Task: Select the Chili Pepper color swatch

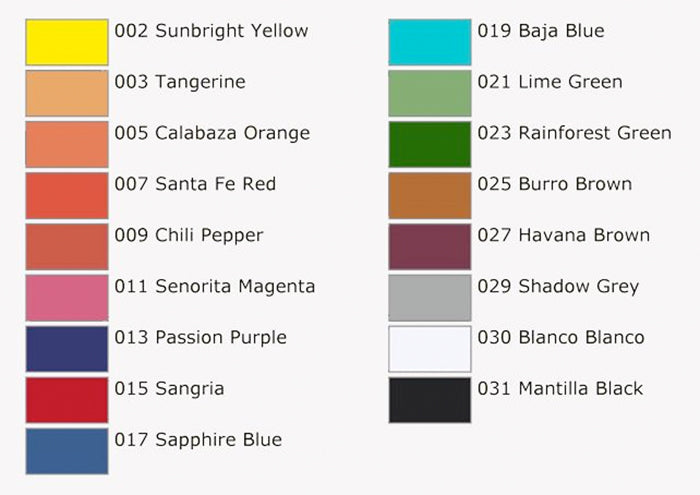Action: [x=67, y=247]
